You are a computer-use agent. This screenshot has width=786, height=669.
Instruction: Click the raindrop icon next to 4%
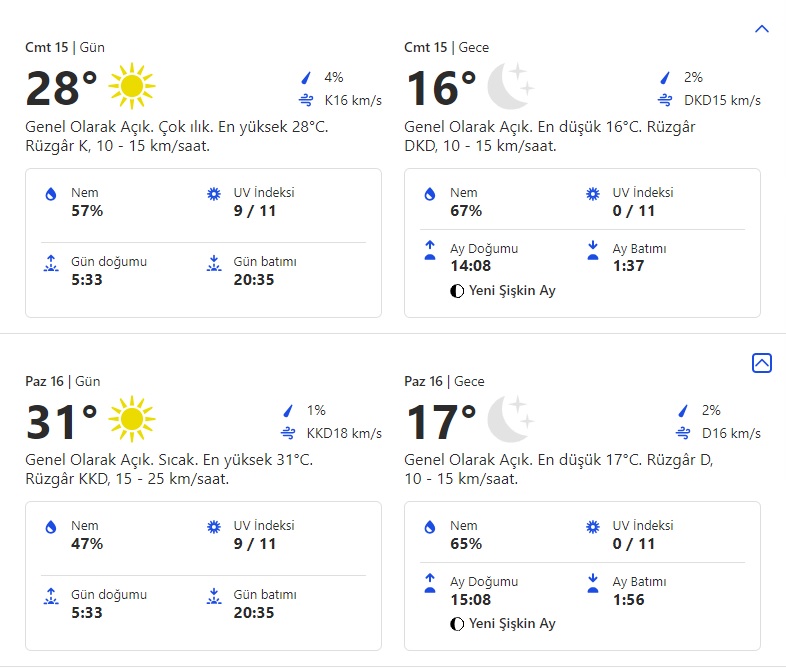tap(306, 78)
